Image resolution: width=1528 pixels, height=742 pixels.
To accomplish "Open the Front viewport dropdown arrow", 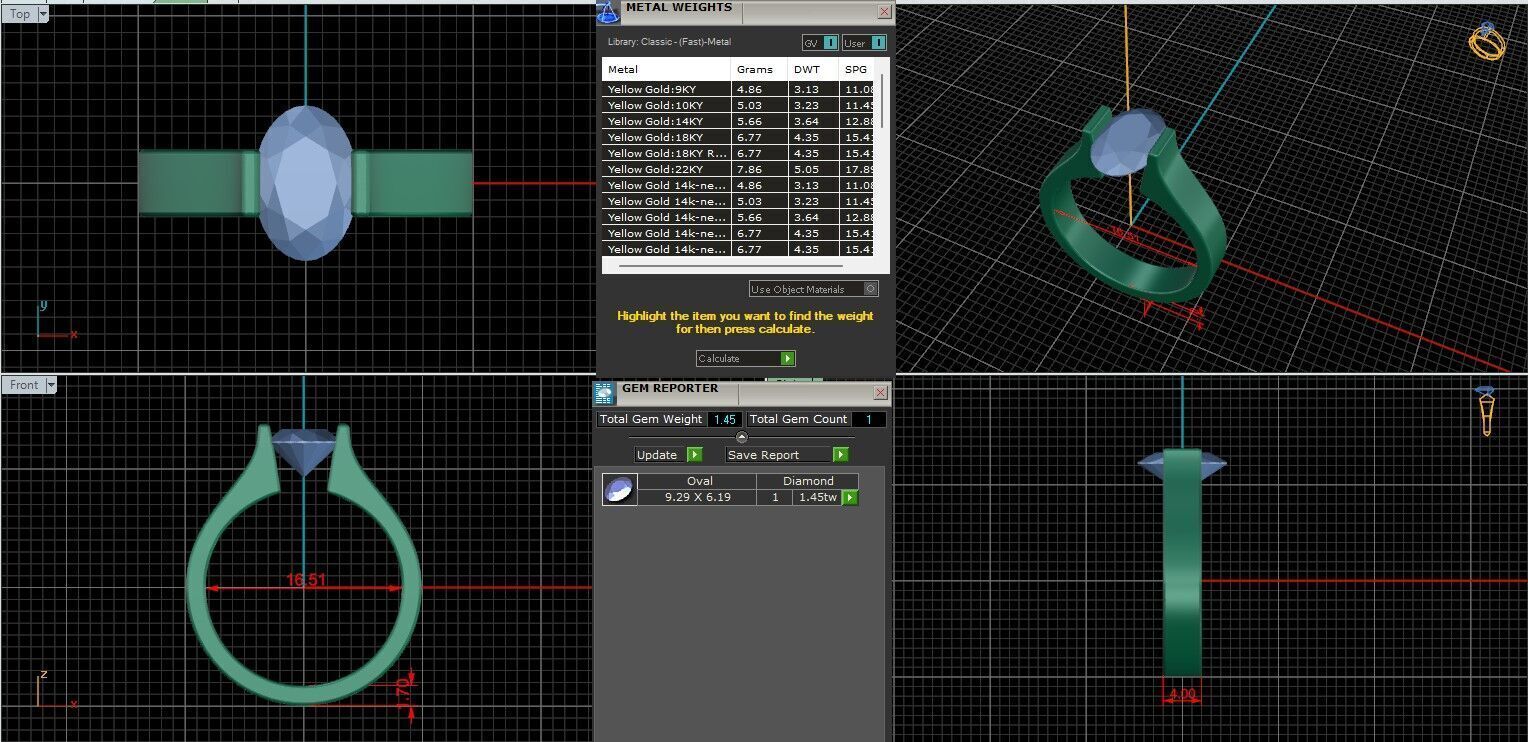I will click(x=51, y=385).
